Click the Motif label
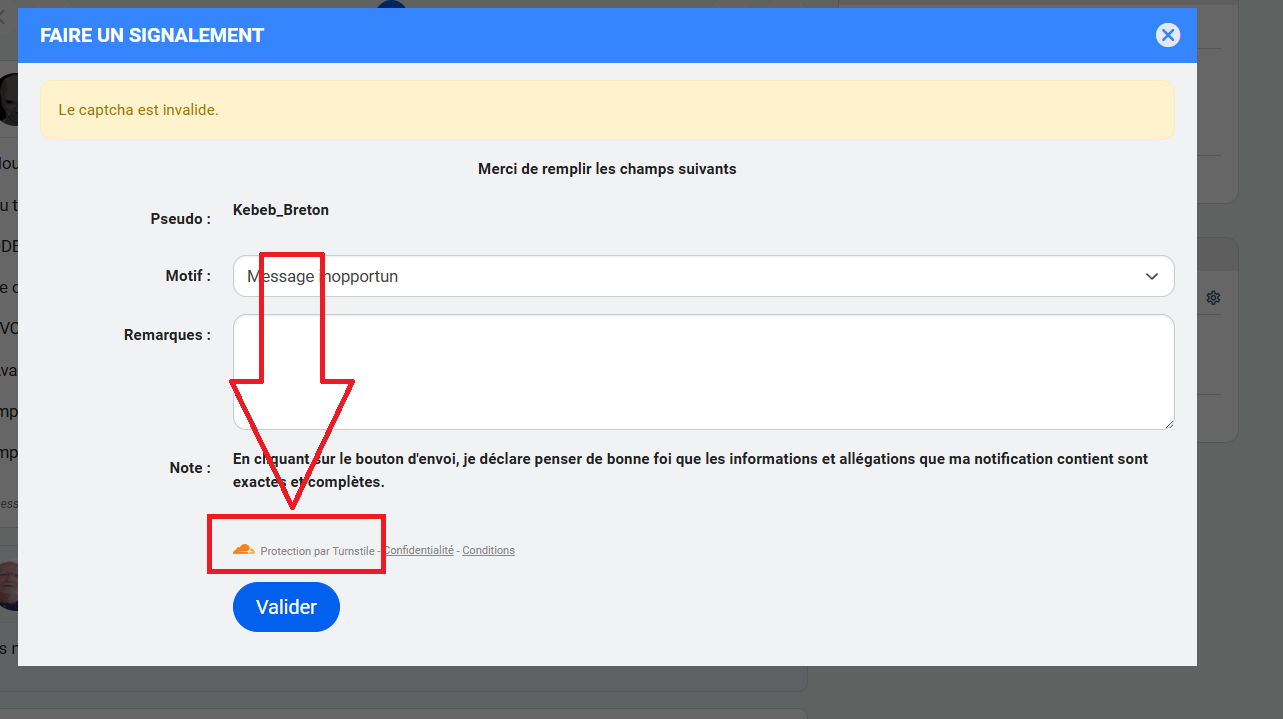Viewport: 1283px width, 719px height. tap(188, 276)
